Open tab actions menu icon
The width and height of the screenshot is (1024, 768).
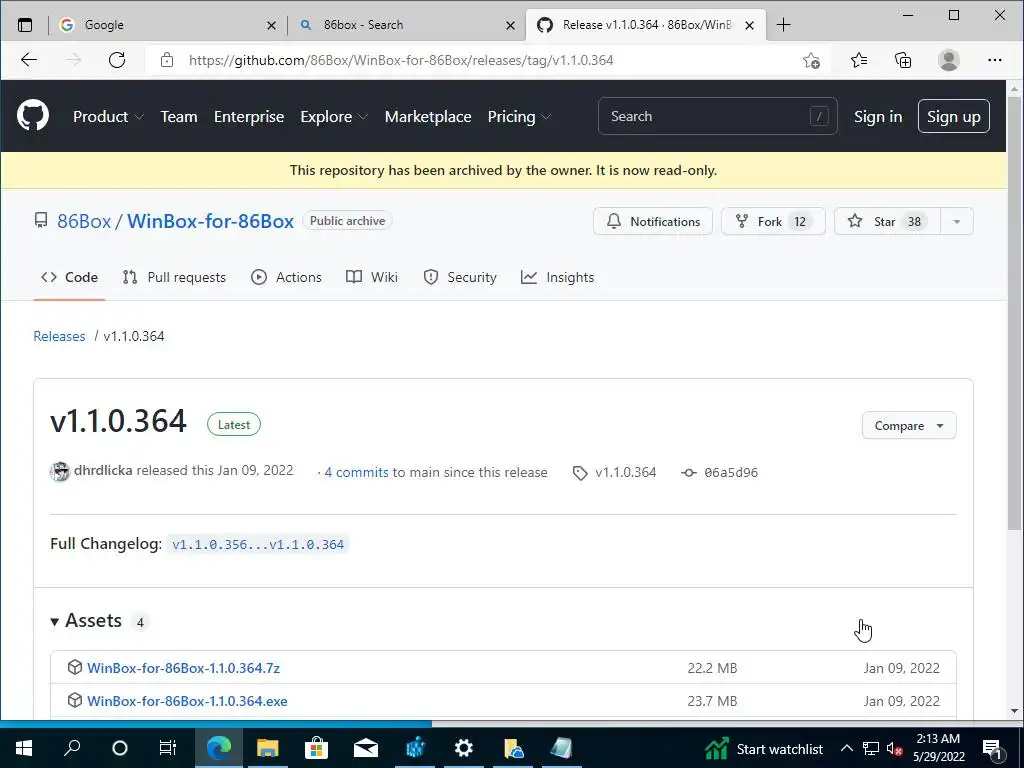click(25, 25)
